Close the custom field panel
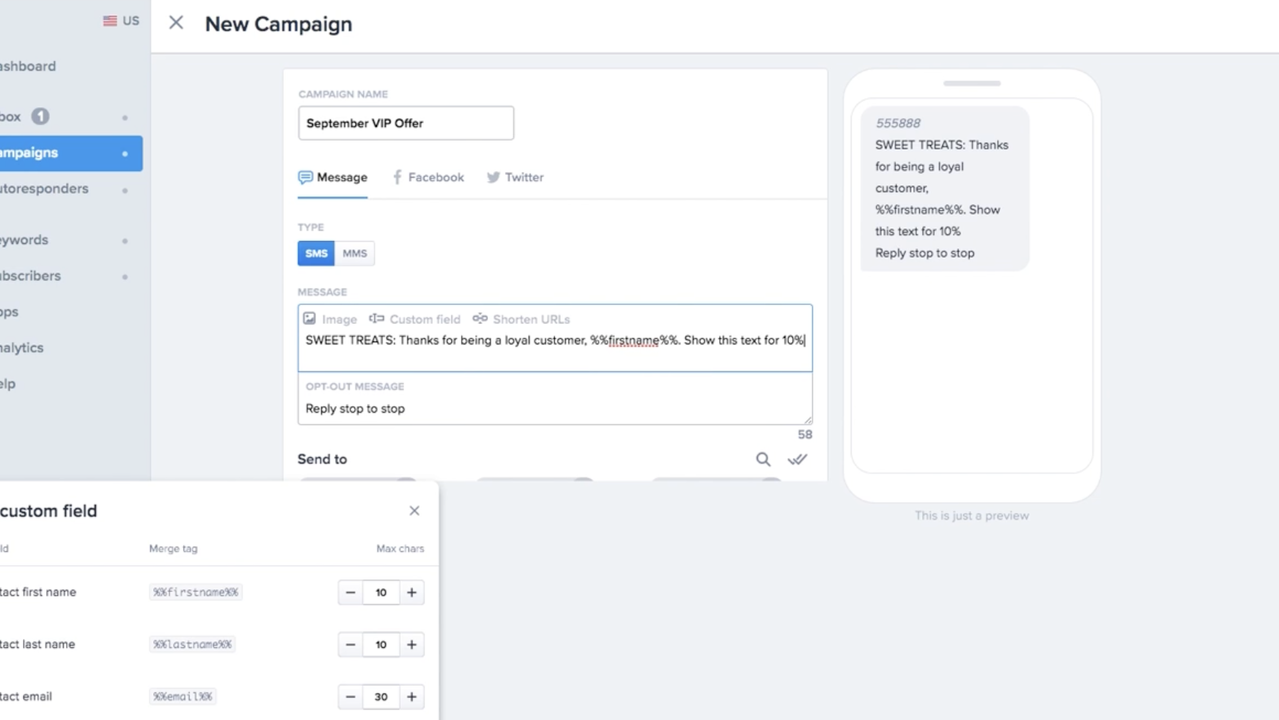 pos(414,511)
